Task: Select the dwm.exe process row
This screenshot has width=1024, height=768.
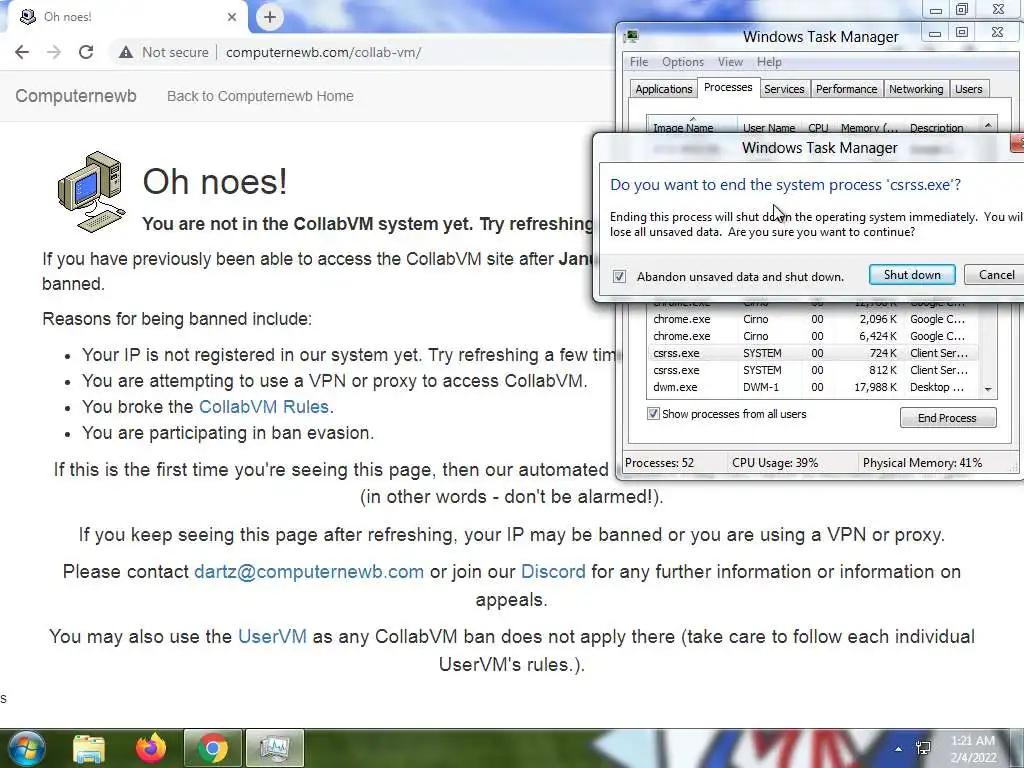Action: click(813, 387)
